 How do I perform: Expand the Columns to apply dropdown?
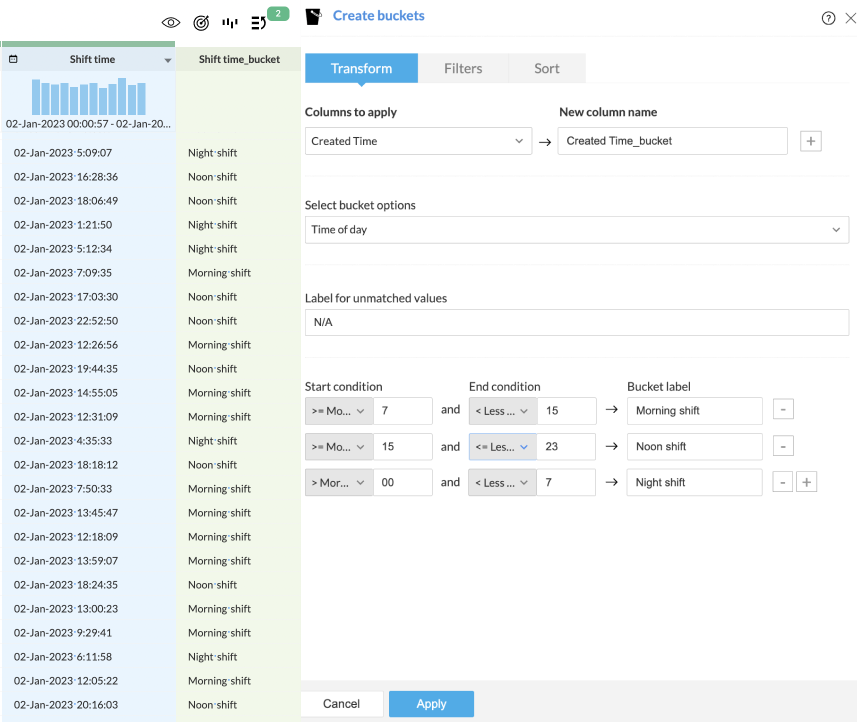[x=418, y=141]
